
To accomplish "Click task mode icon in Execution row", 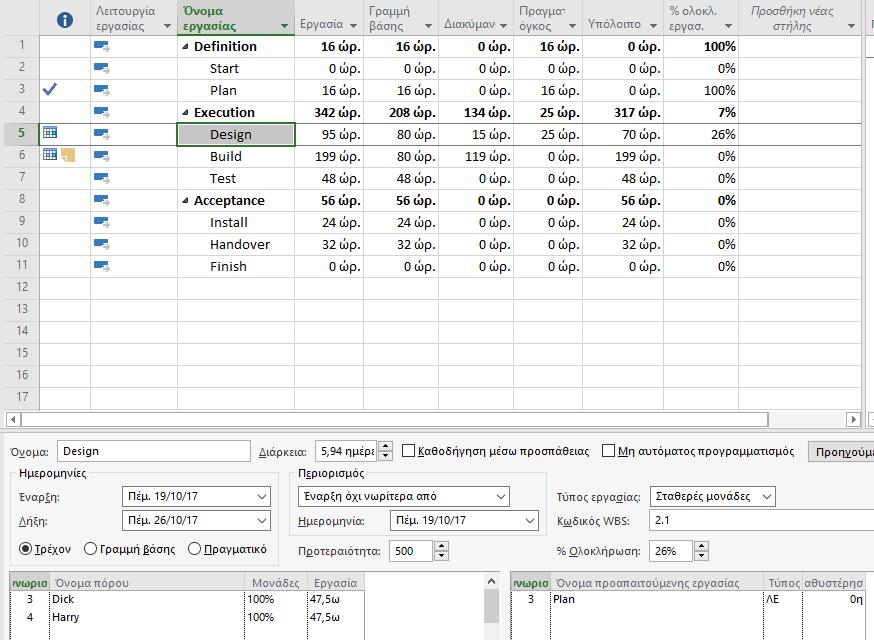I will (x=101, y=113).
